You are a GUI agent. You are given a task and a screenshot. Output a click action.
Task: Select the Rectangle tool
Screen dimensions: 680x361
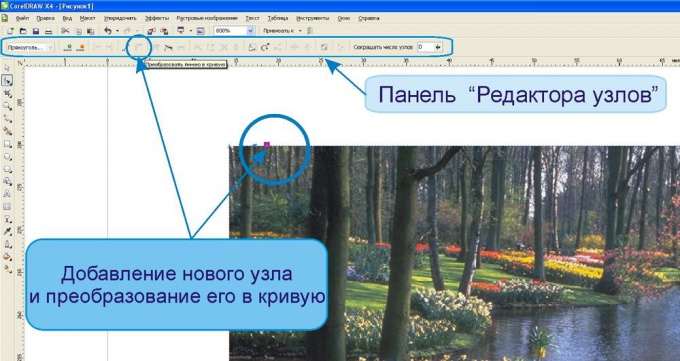point(7,144)
